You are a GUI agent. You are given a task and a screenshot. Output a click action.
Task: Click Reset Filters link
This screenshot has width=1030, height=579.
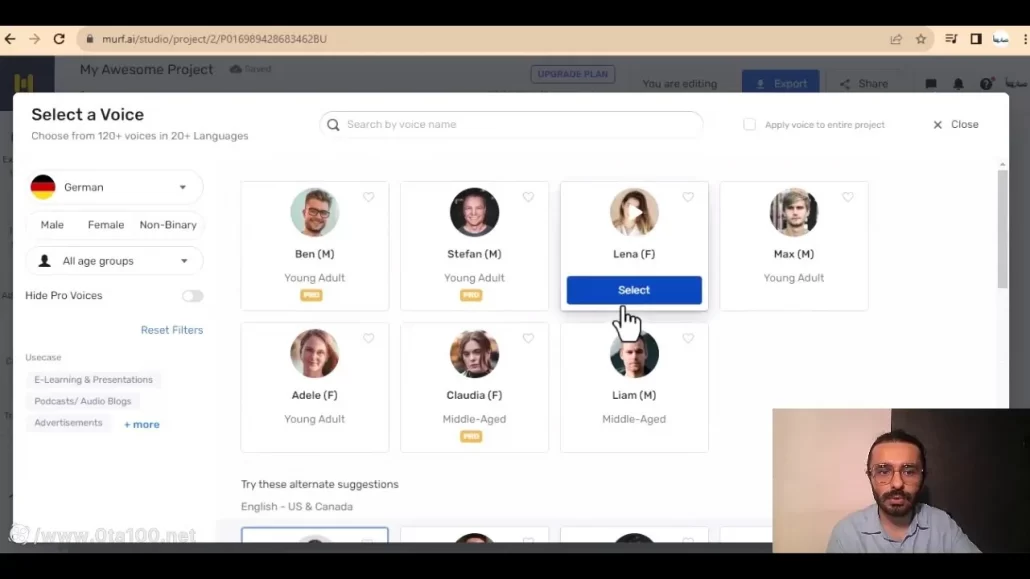pyautogui.click(x=171, y=330)
